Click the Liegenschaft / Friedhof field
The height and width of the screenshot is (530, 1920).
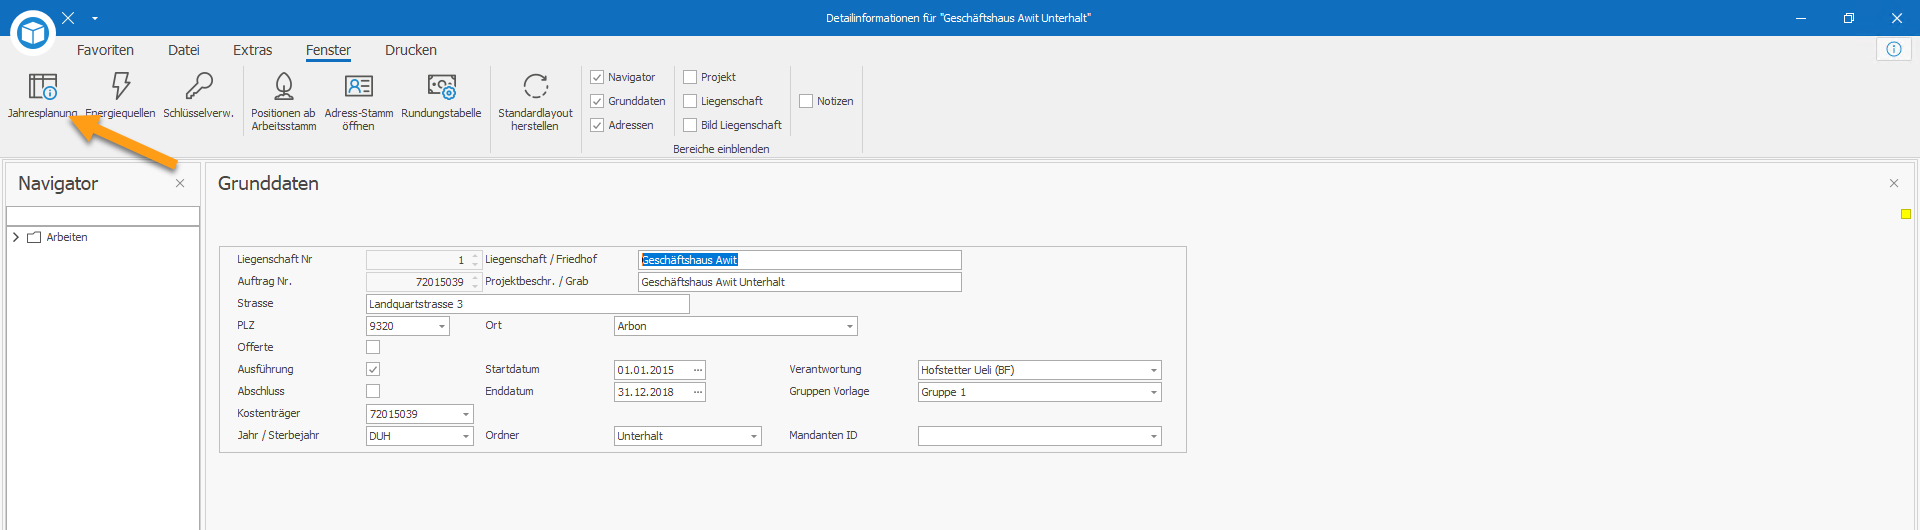pos(800,260)
